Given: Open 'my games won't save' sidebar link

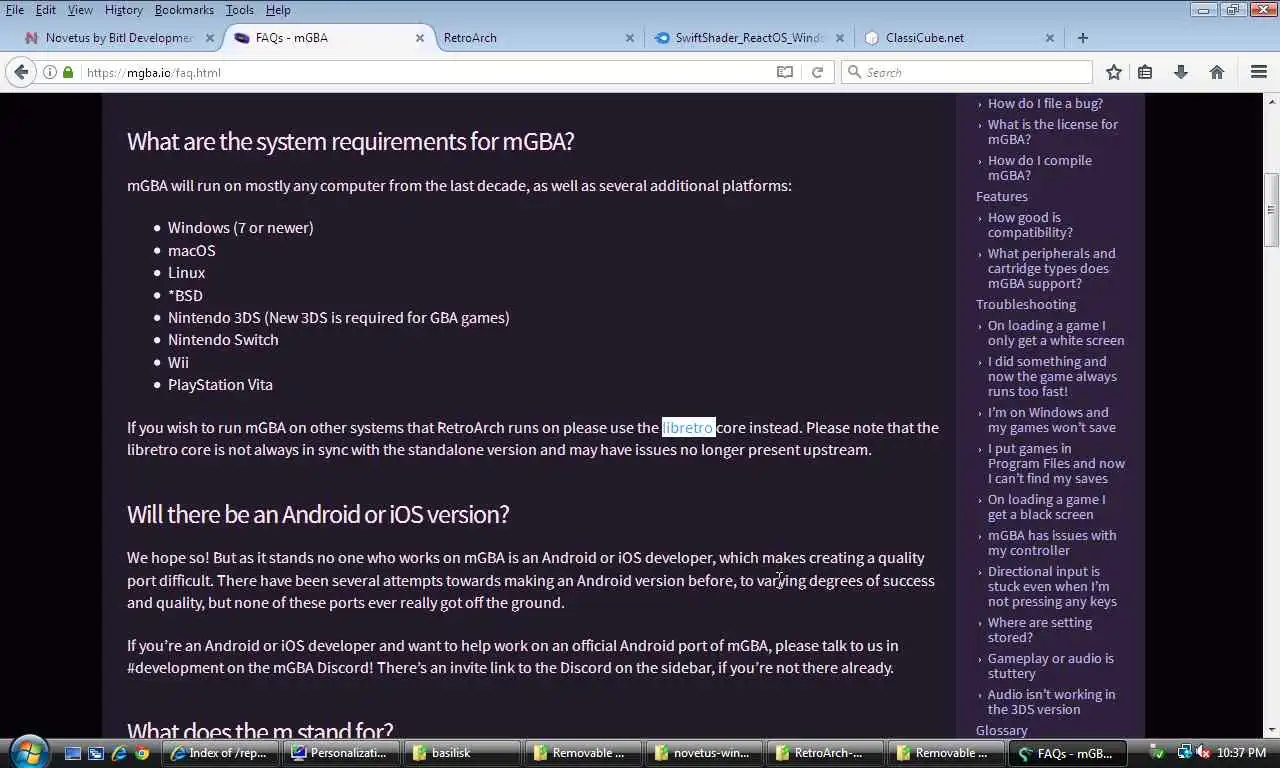Looking at the screenshot, I should click(1052, 420).
